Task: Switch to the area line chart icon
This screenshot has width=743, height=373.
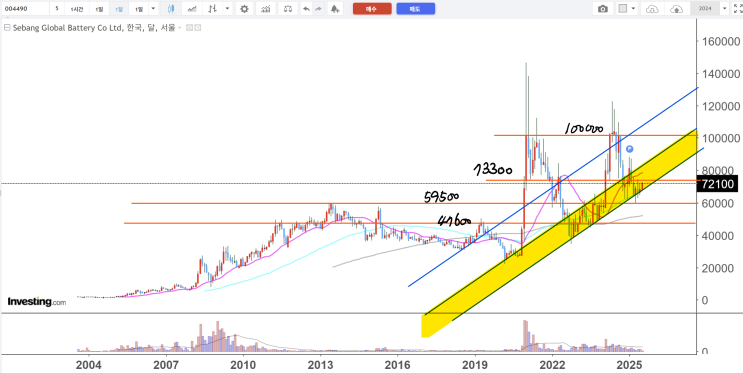Action: (x=192, y=9)
